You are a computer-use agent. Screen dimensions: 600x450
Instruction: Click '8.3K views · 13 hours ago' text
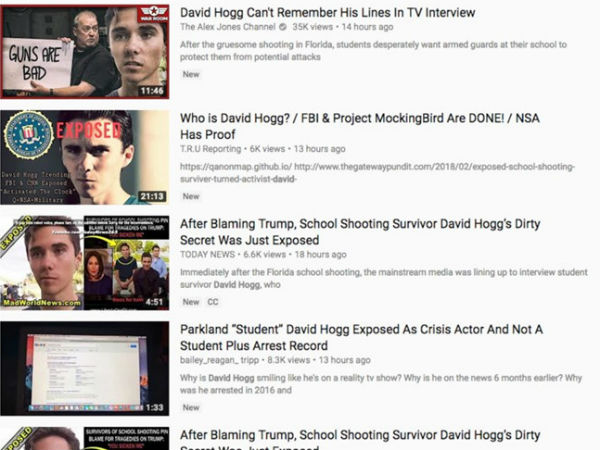coord(319,360)
